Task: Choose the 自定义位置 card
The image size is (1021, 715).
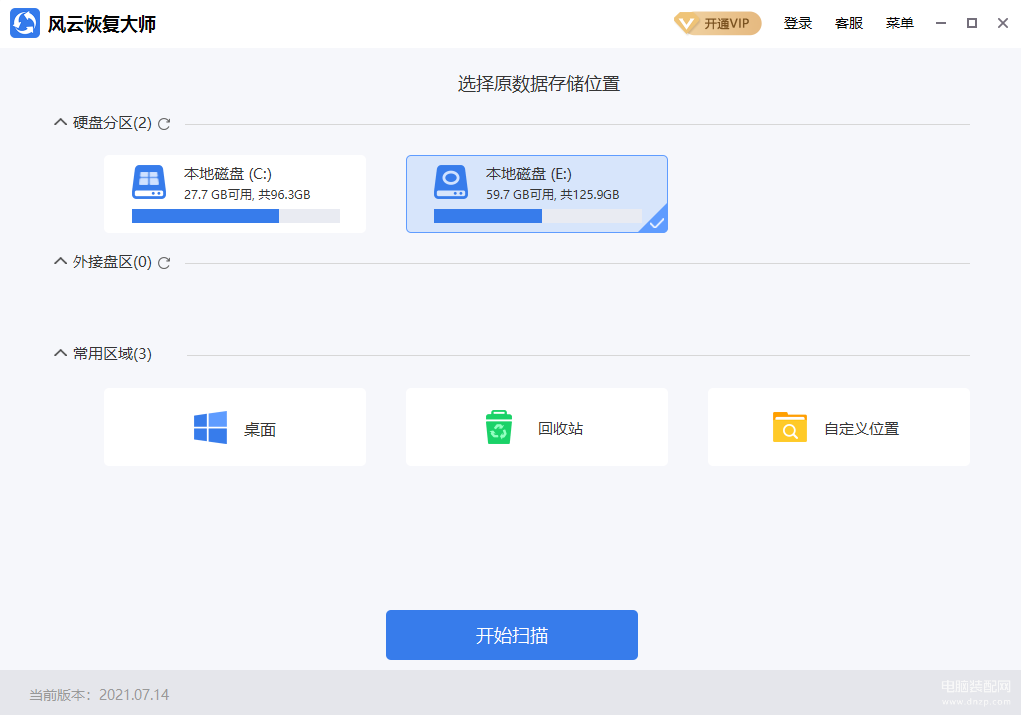Action: pos(839,427)
